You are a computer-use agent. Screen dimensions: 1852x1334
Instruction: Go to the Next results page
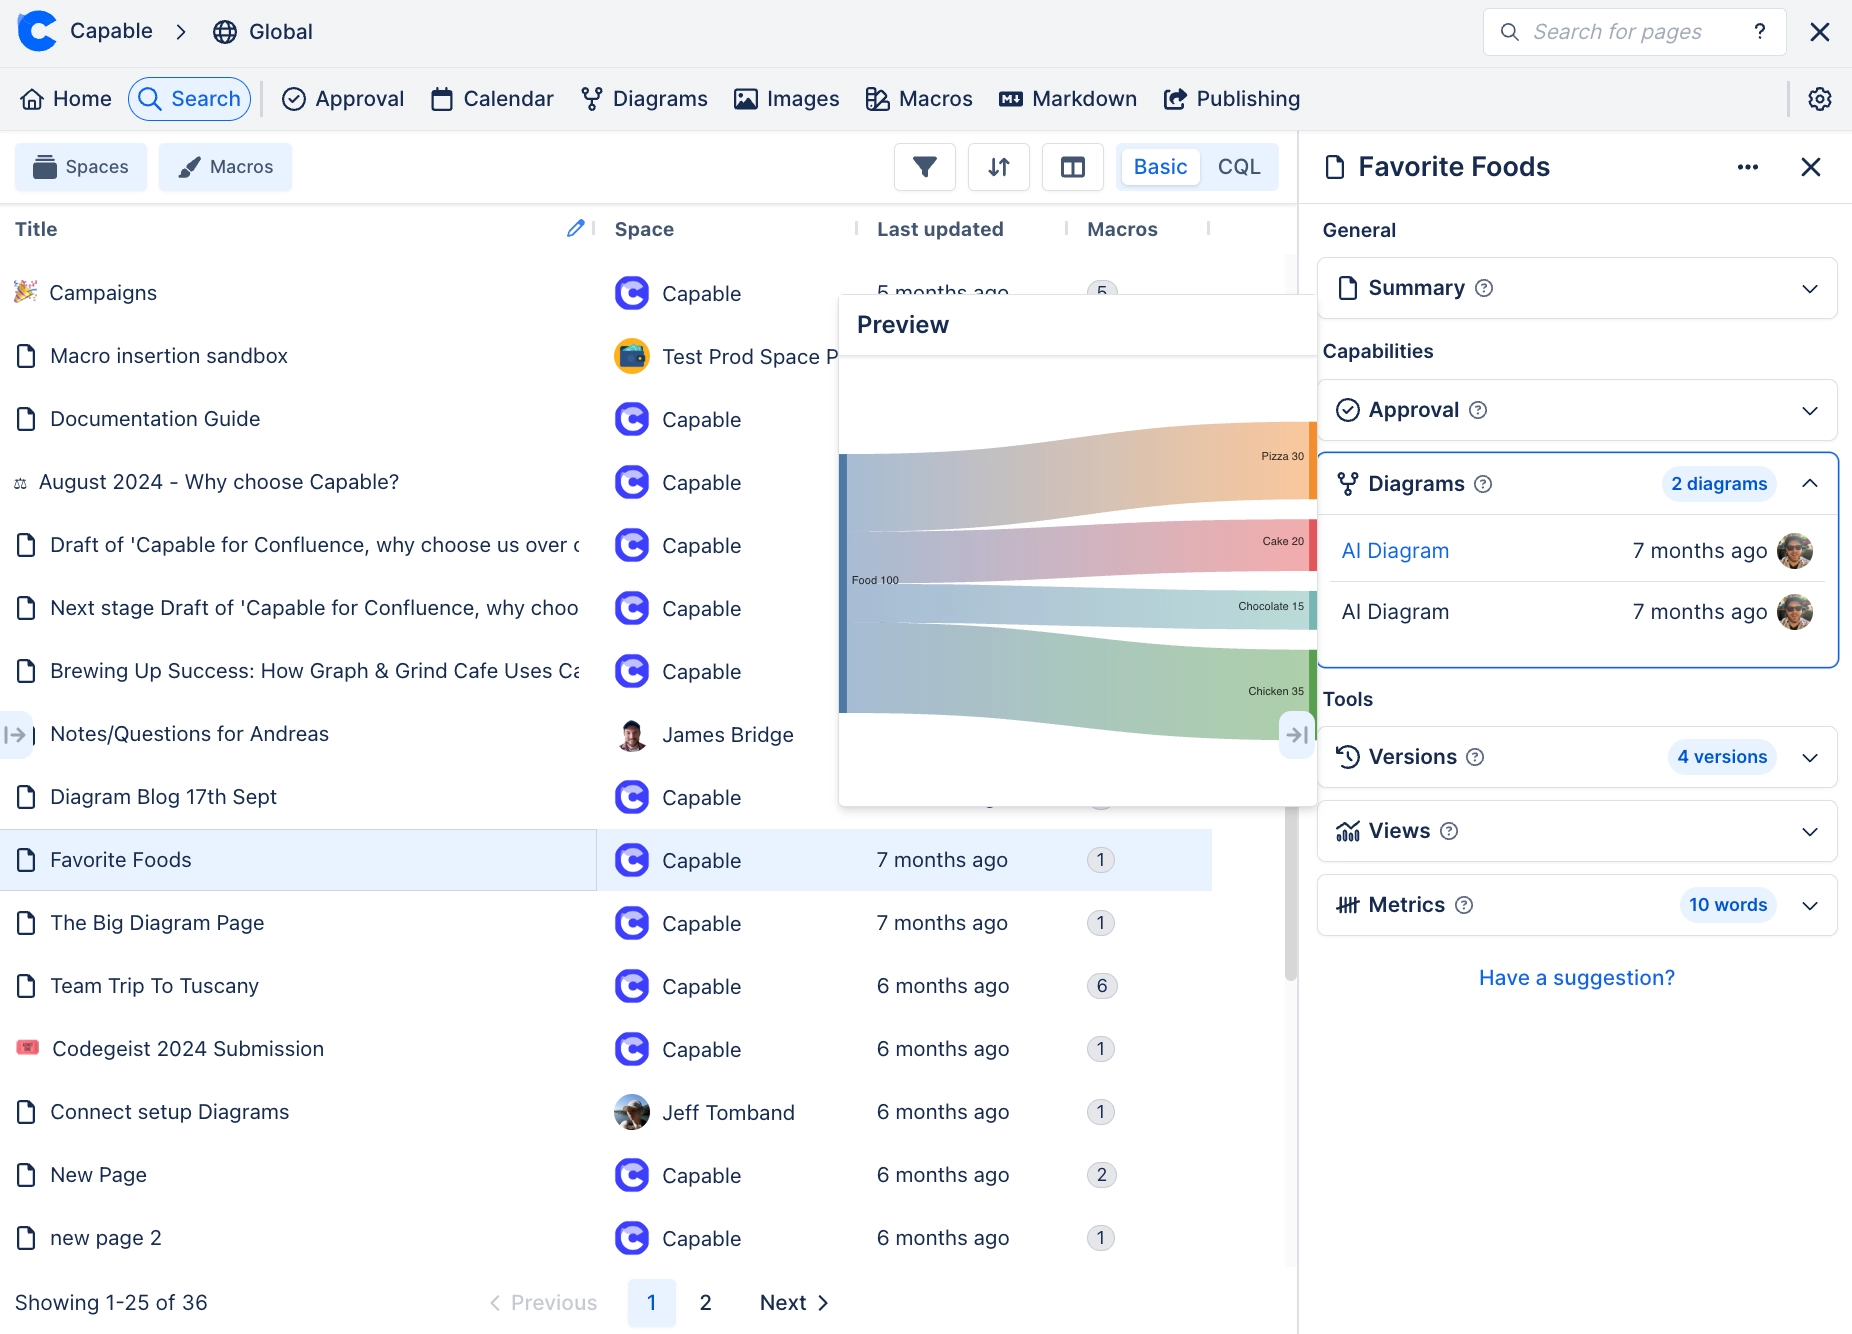[x=794, y=1302]
